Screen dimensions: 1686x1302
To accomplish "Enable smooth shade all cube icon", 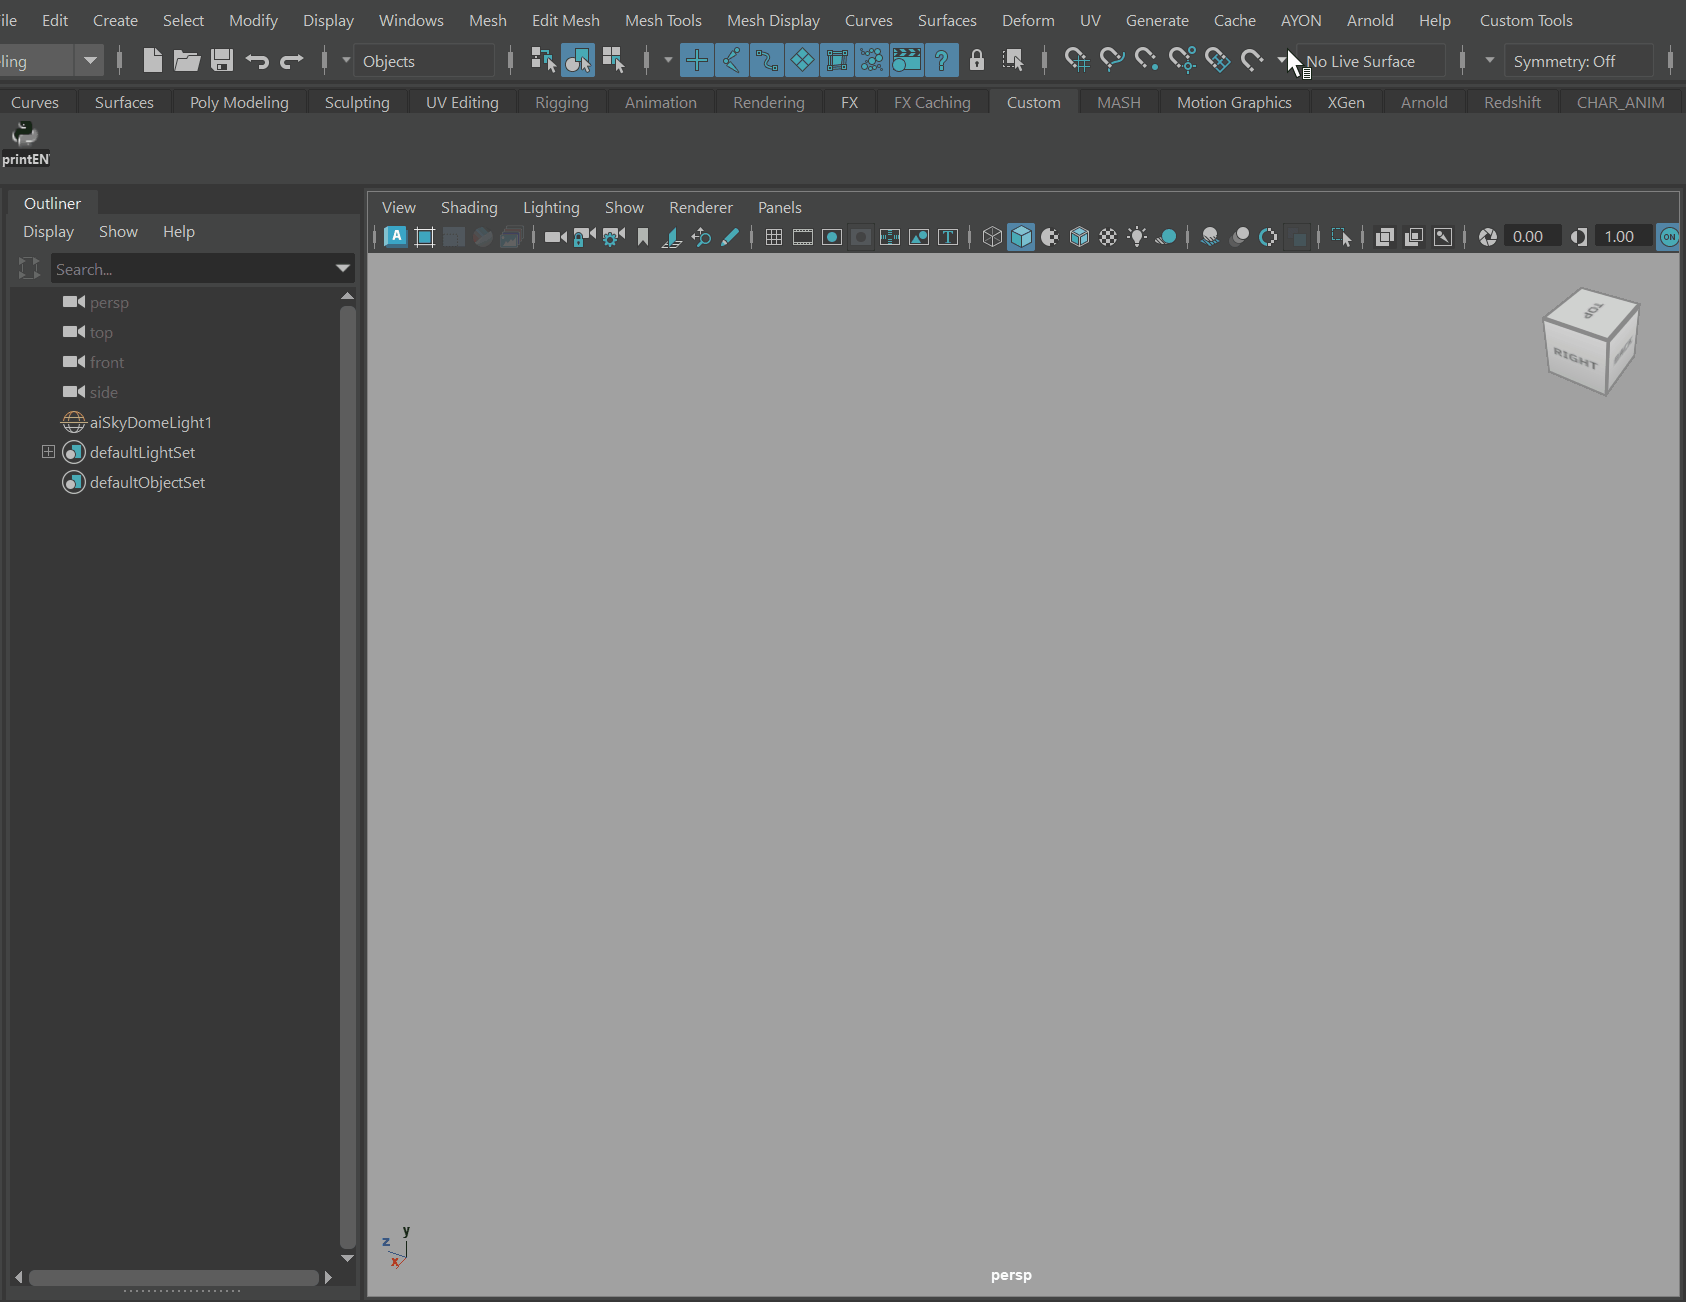I will [x=1021, y=237].
